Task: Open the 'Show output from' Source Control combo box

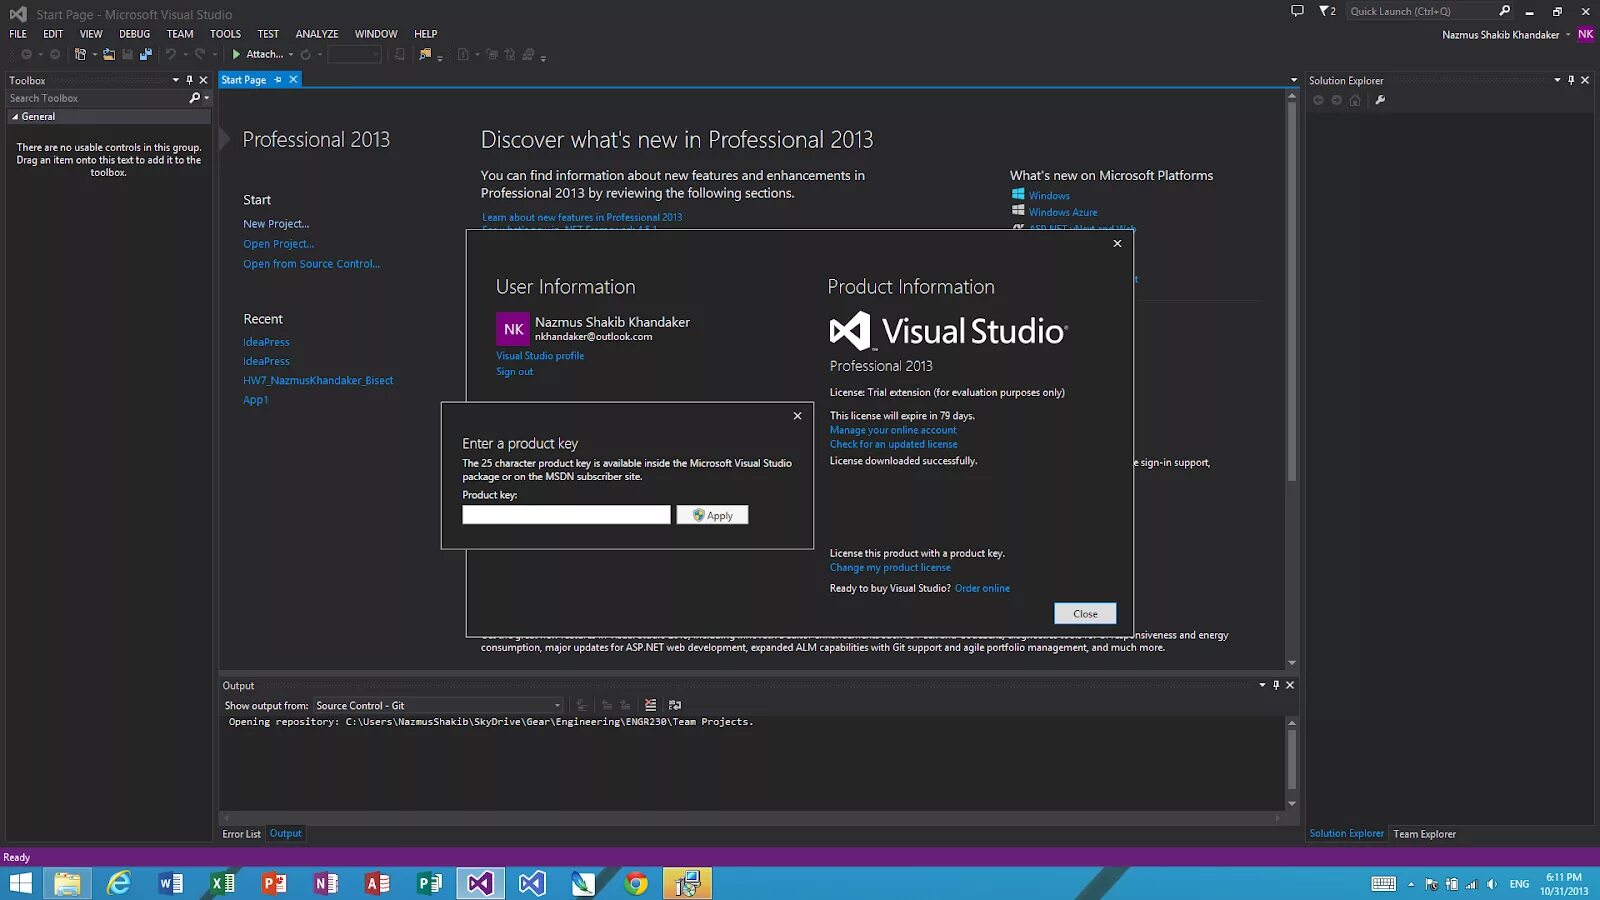Action: pos(438,705)
